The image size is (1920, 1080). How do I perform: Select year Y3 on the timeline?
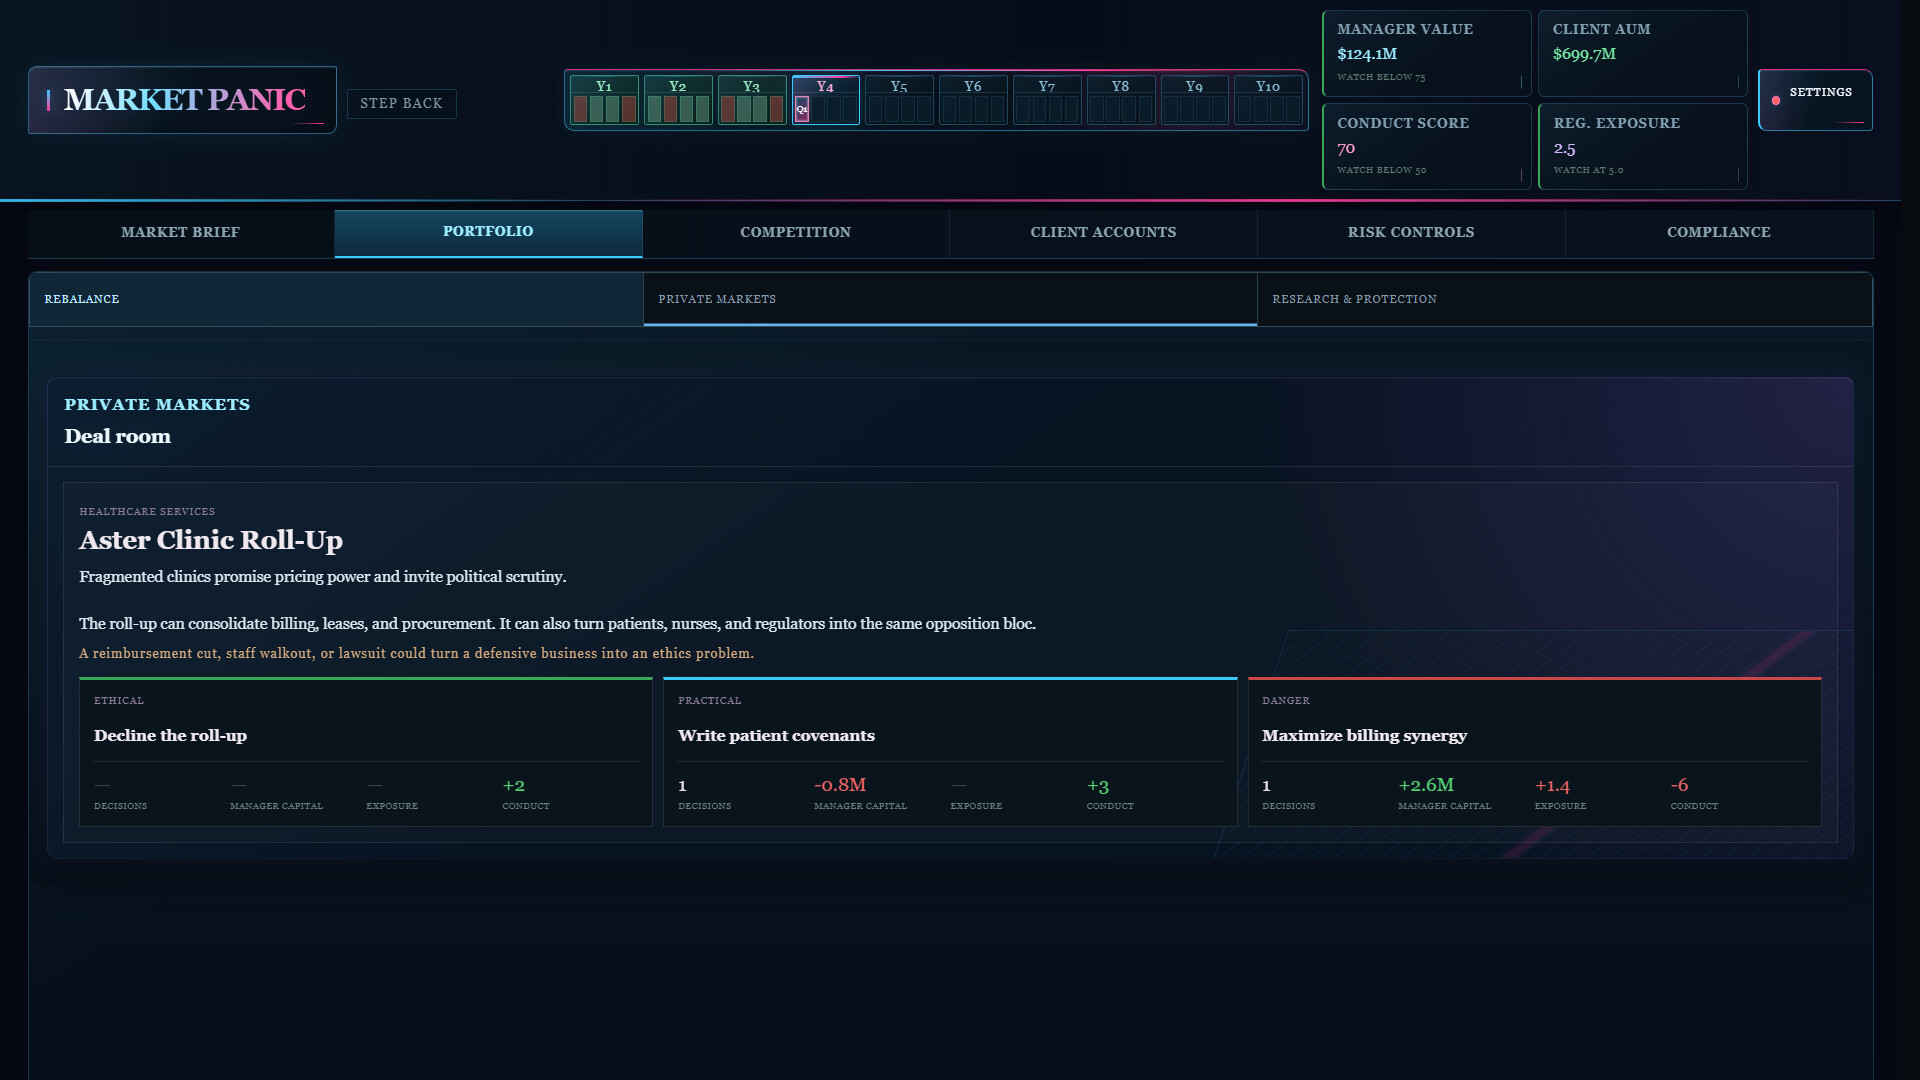coord(752,100)
